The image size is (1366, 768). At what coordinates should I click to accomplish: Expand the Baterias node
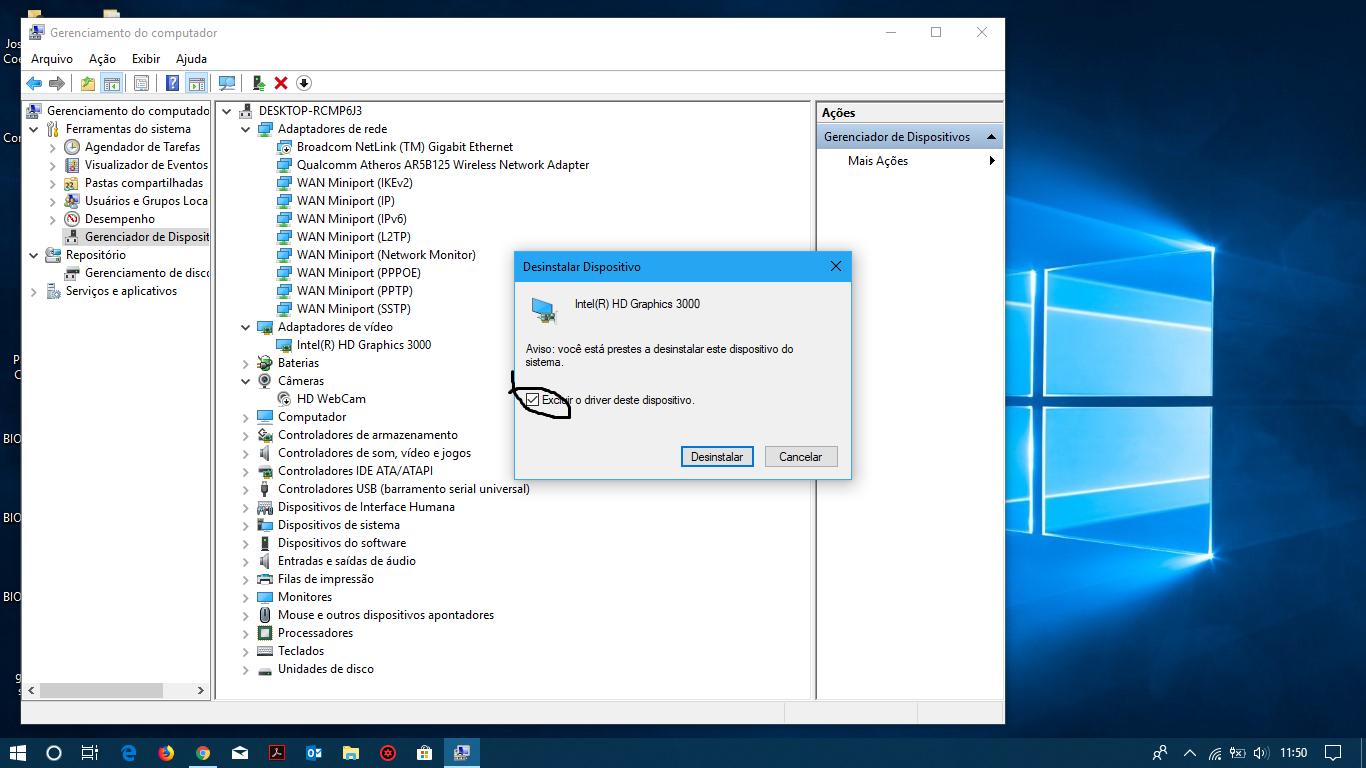click(x=246, y=363)
